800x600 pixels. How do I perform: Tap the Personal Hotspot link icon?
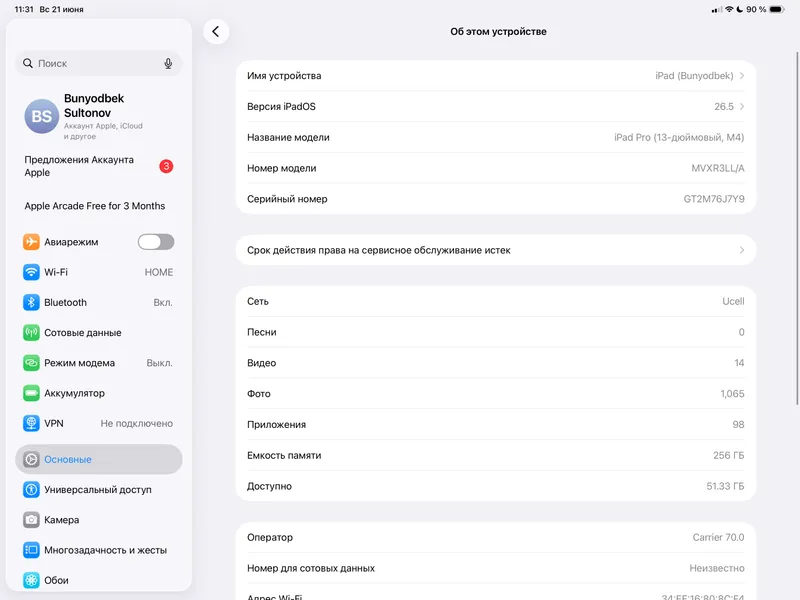tap(31, 363)
